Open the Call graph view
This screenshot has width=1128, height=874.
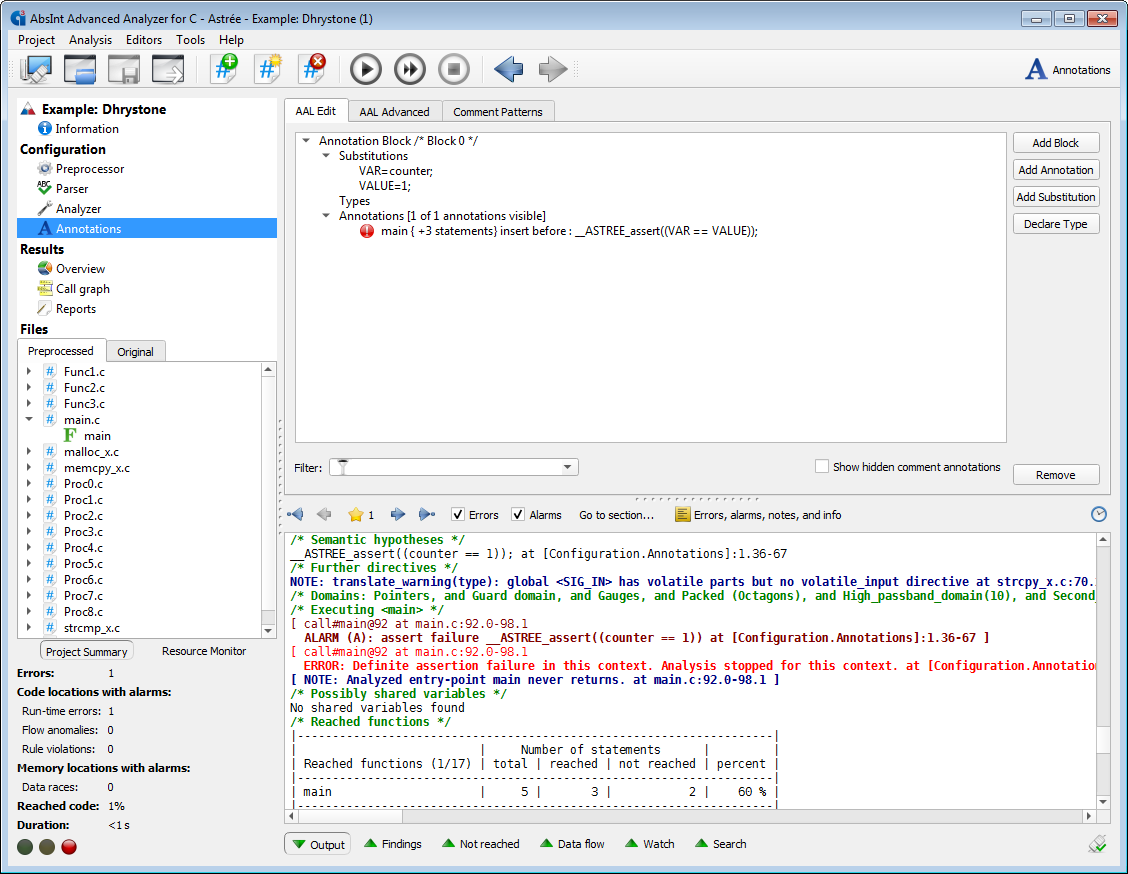83,289
